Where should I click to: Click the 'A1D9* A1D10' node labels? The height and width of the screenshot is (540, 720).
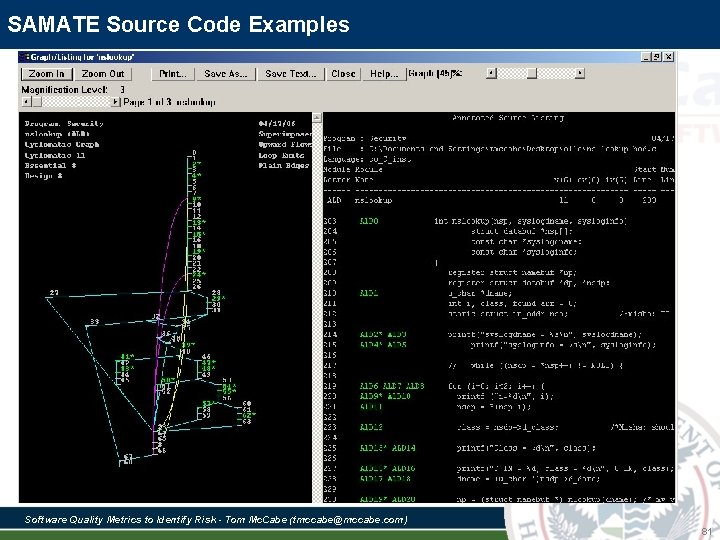pyautogui.click(x=385, y=396)
